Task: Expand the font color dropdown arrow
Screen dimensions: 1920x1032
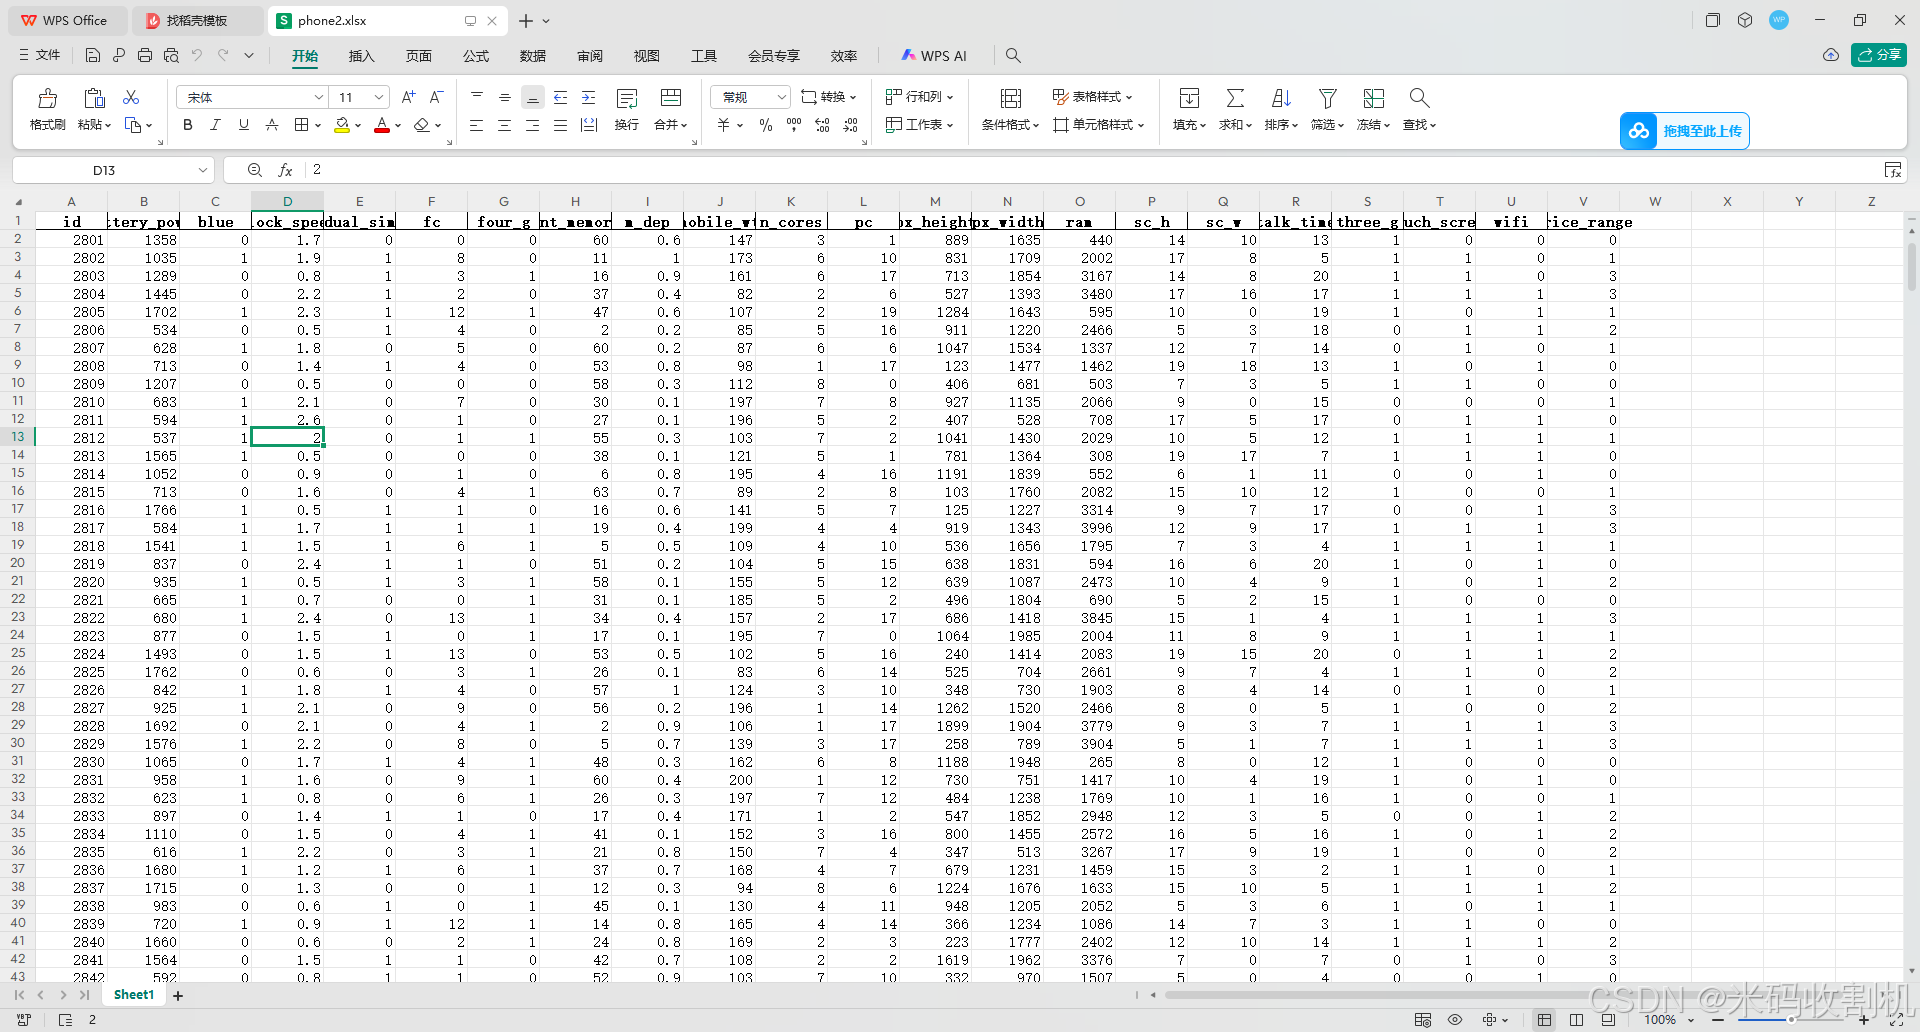Action: coord(398,126)
